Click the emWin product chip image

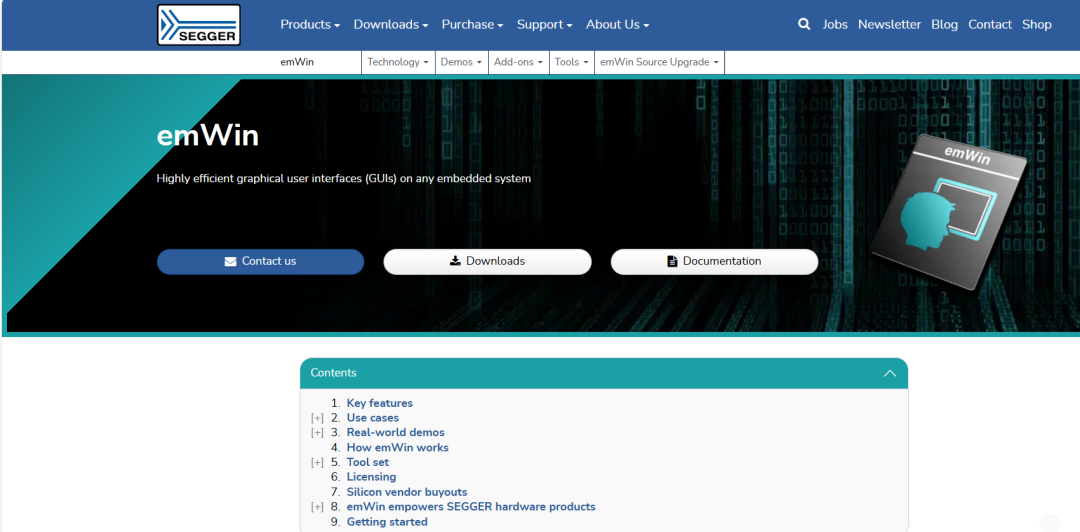tap(948, 212)
